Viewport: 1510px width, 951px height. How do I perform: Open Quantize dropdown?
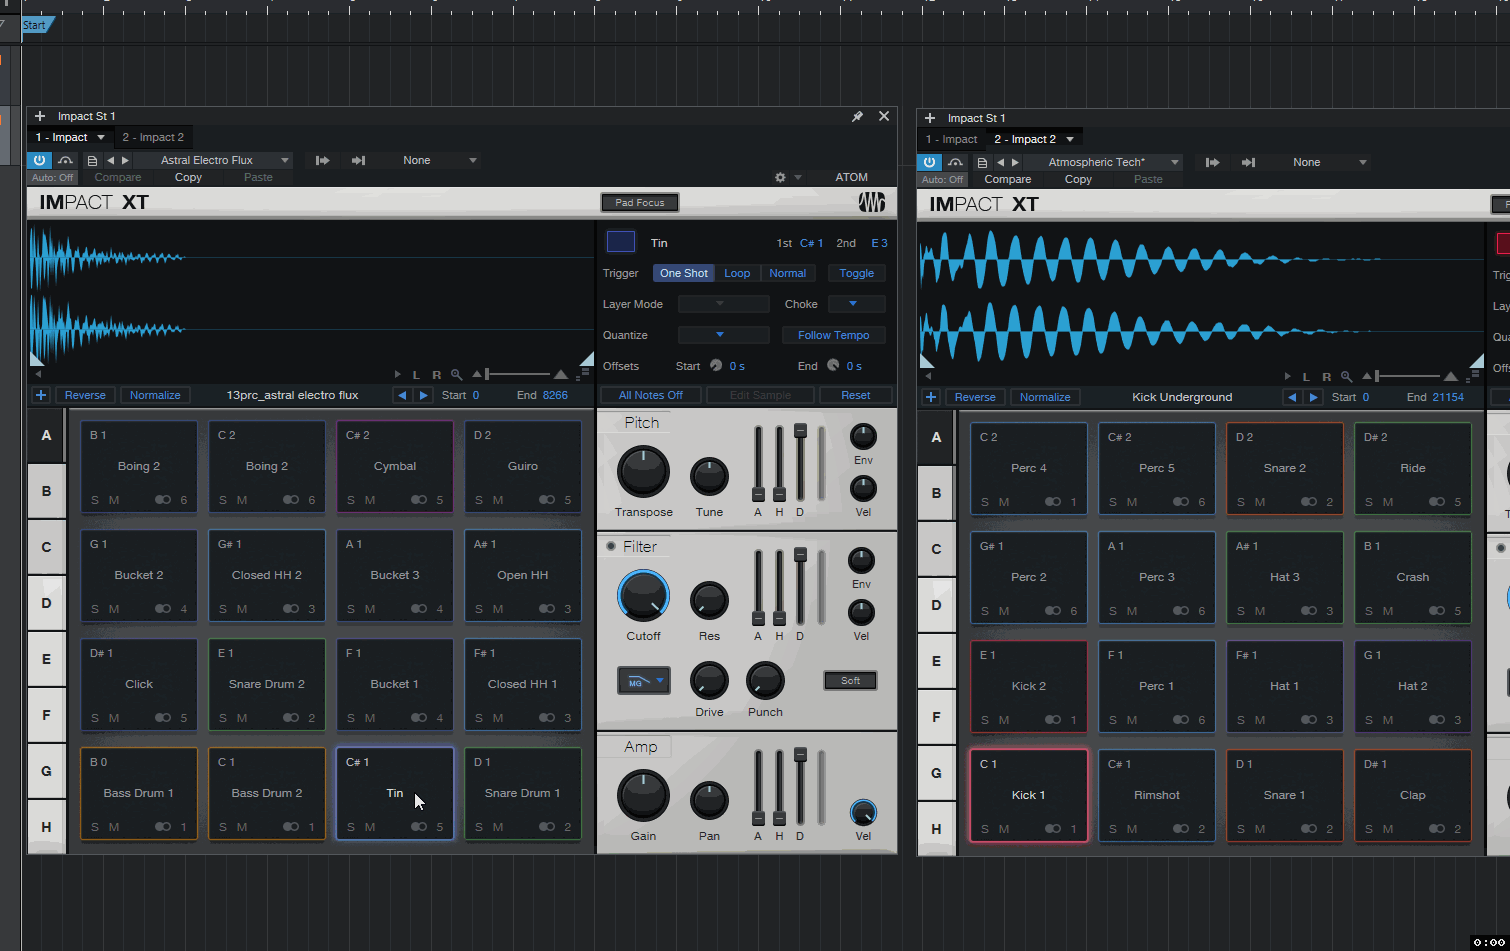[723, 335]
